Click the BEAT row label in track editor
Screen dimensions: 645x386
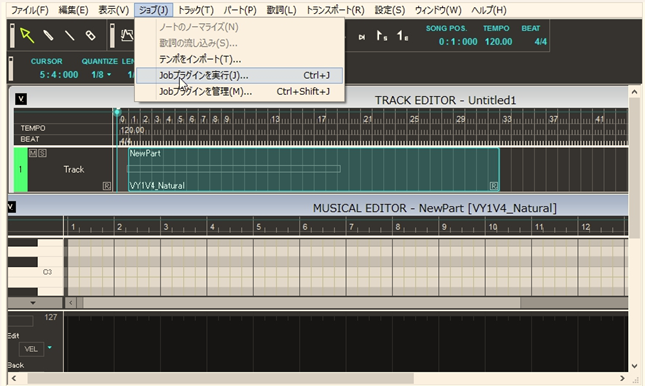tap(30, 139)
